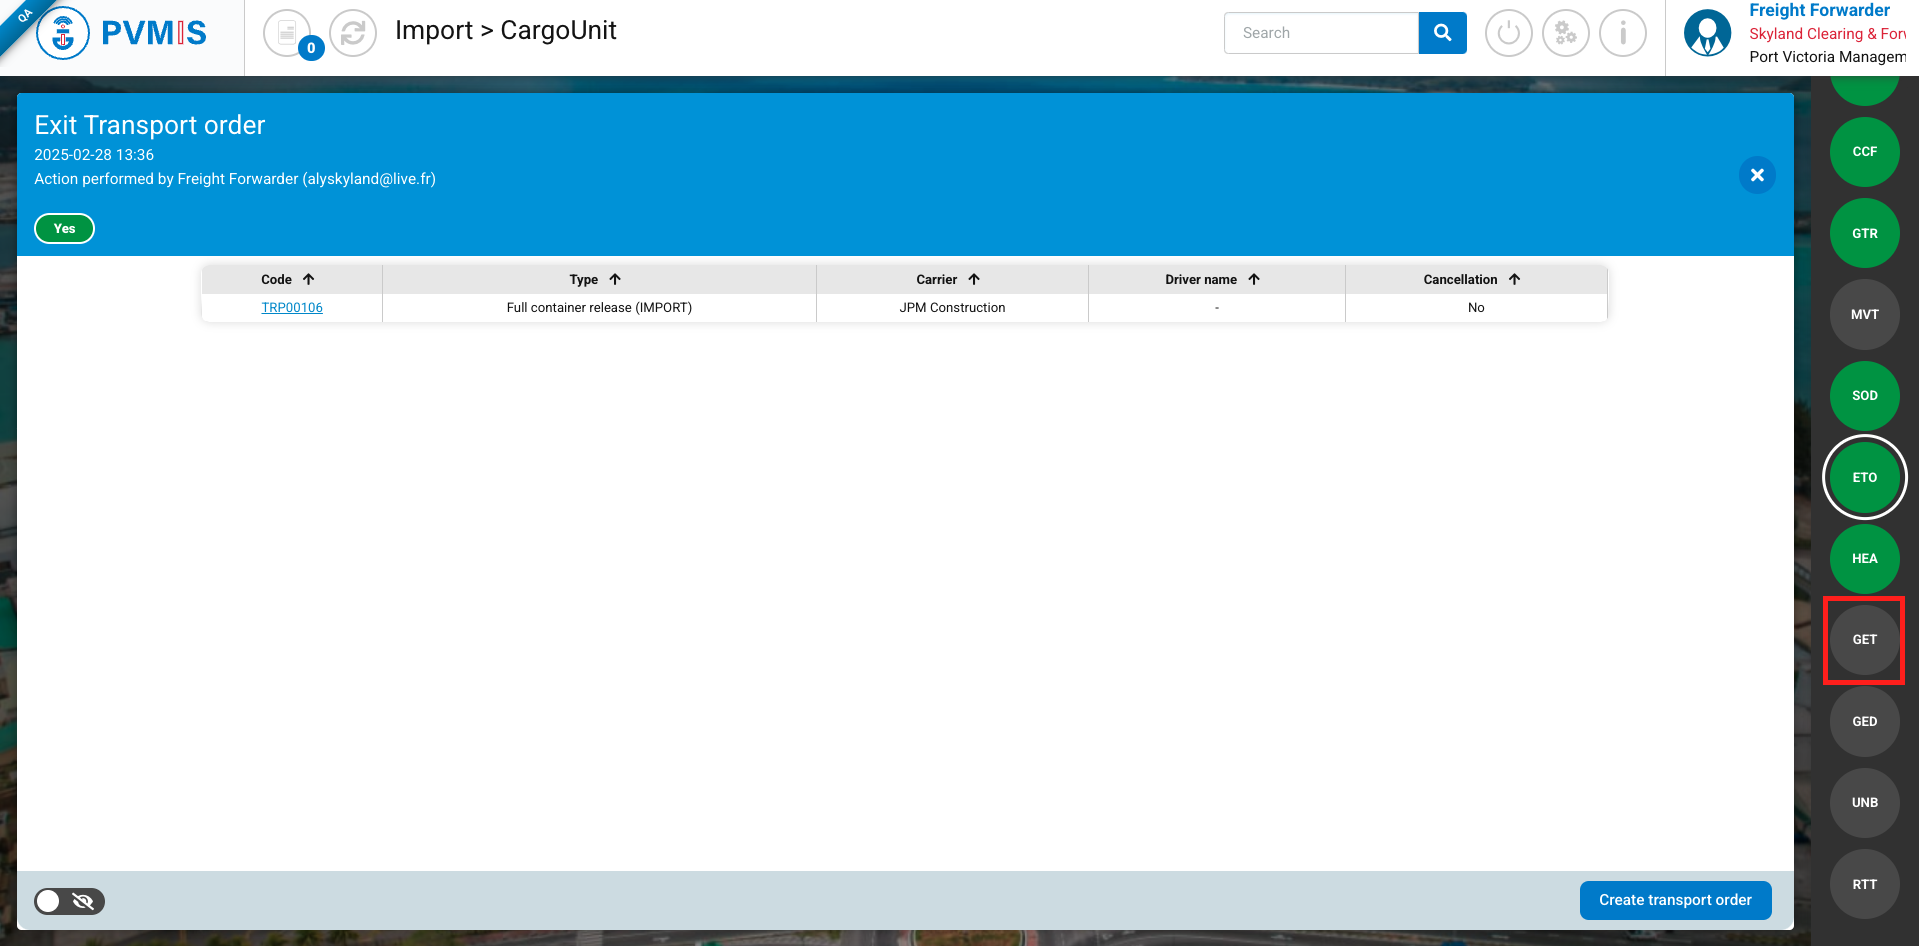This screenshot has height=946, width=1919.
Task: Click Create transport order button
Action: (x=1675, y=900)
